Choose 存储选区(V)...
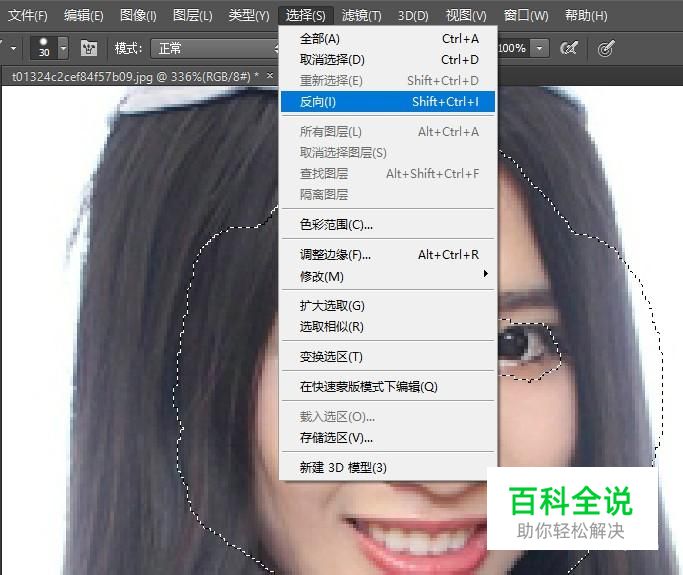 pyautogui.click(x=388, y=438)
